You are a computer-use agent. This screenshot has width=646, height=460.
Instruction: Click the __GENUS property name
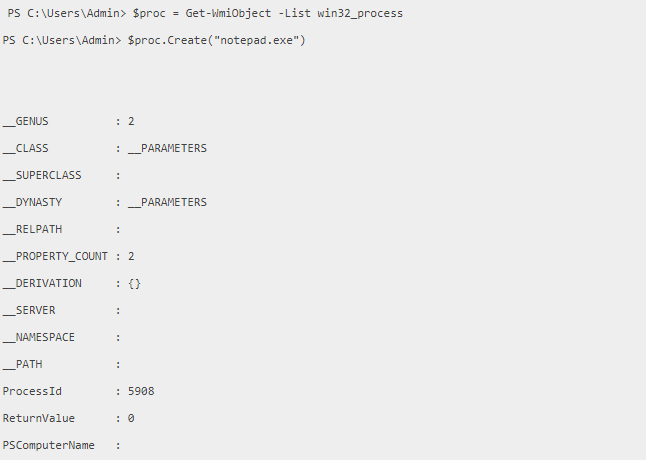pyautogui.click(x=26, y=121)
